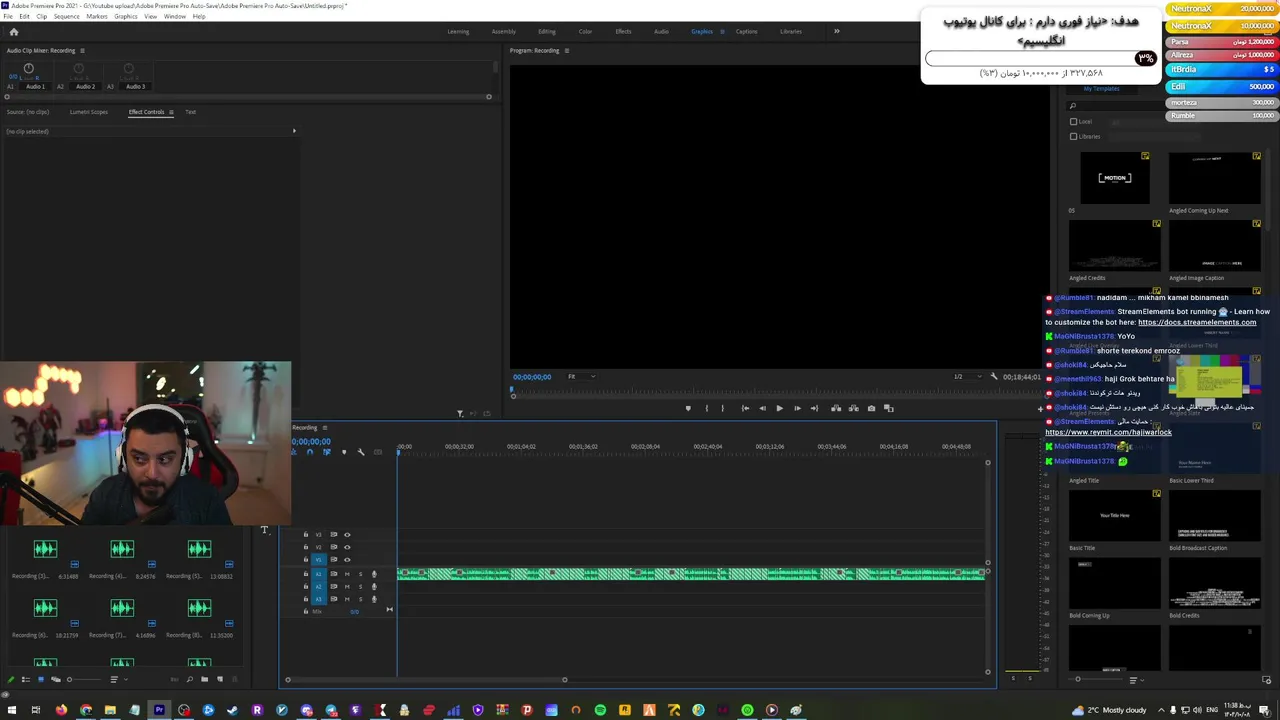Select My Templates in Essential Graphics
Viewport: 1280px width, 720px height.
(1101, 88)
